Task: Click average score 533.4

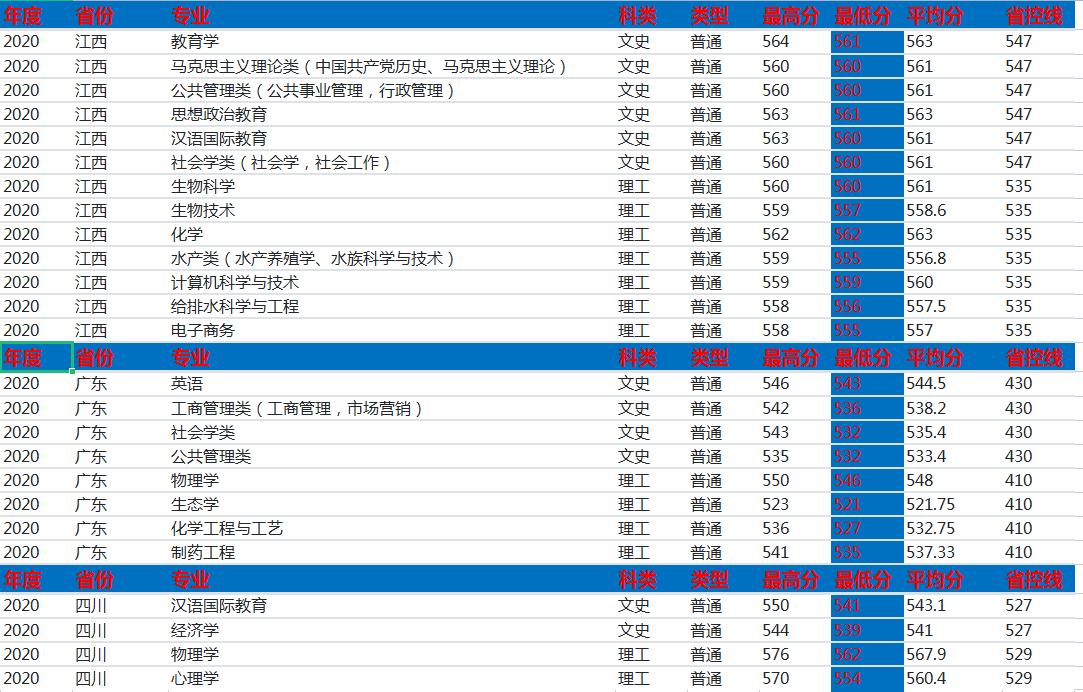Action: pos(926,456)
